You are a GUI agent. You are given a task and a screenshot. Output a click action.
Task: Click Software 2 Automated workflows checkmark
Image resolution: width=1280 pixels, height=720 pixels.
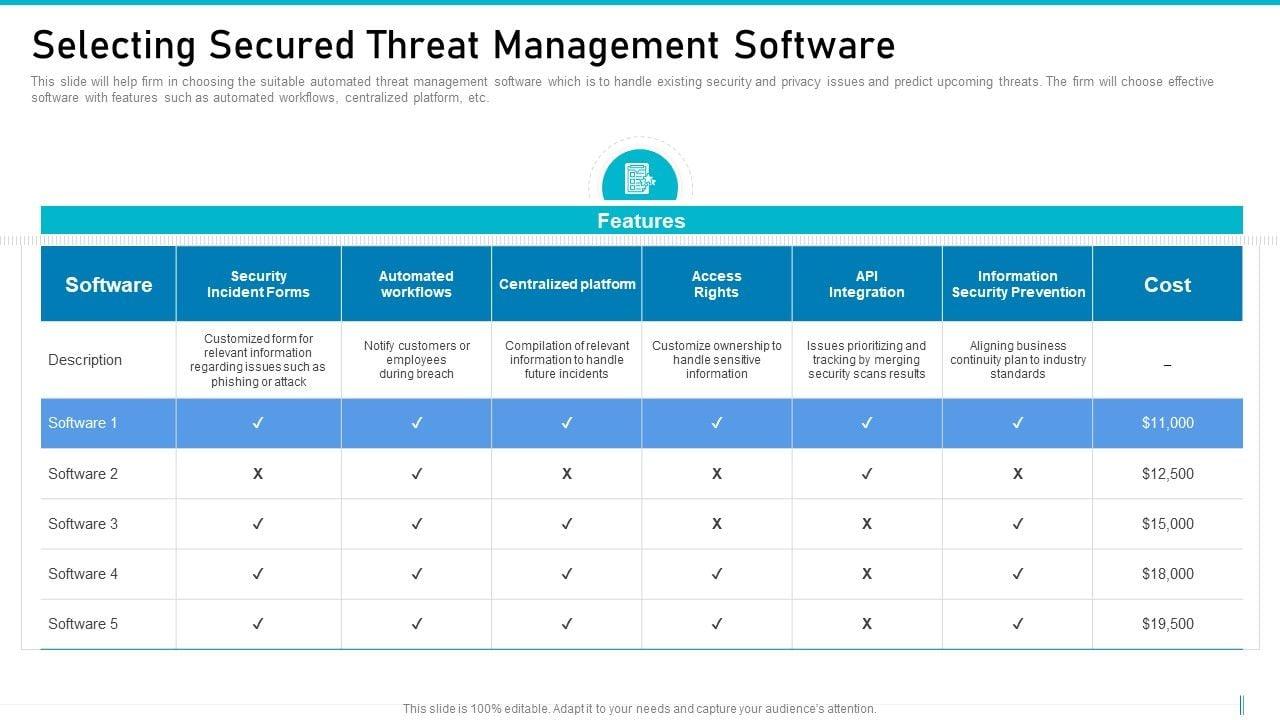click(x=417, y=474)
